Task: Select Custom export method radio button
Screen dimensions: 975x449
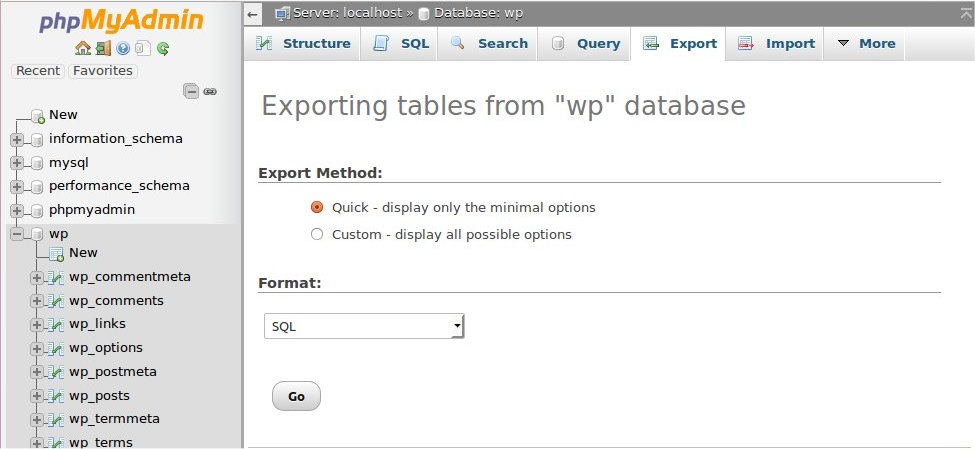Action: (x=317, y=235)
